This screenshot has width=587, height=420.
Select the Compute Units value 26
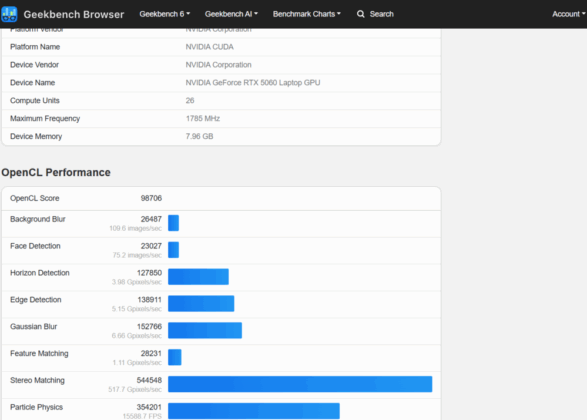pyautogui.click(x=190, y=100)
